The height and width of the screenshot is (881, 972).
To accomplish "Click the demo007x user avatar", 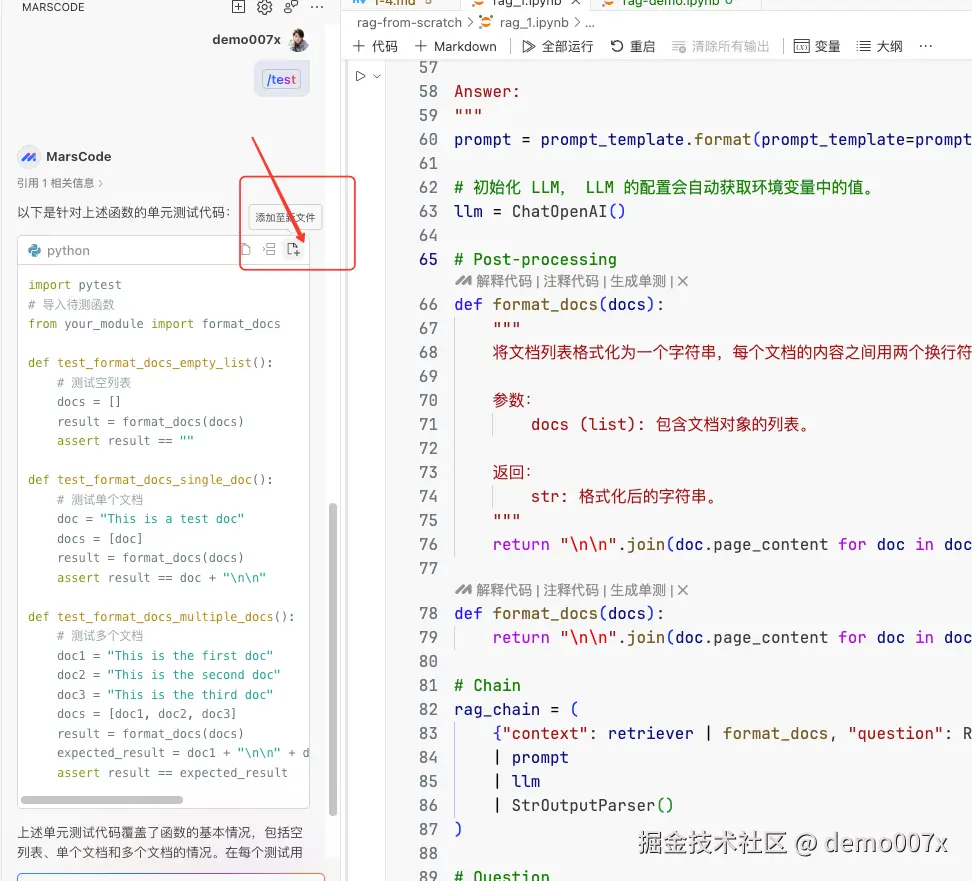I will (299, 40).
